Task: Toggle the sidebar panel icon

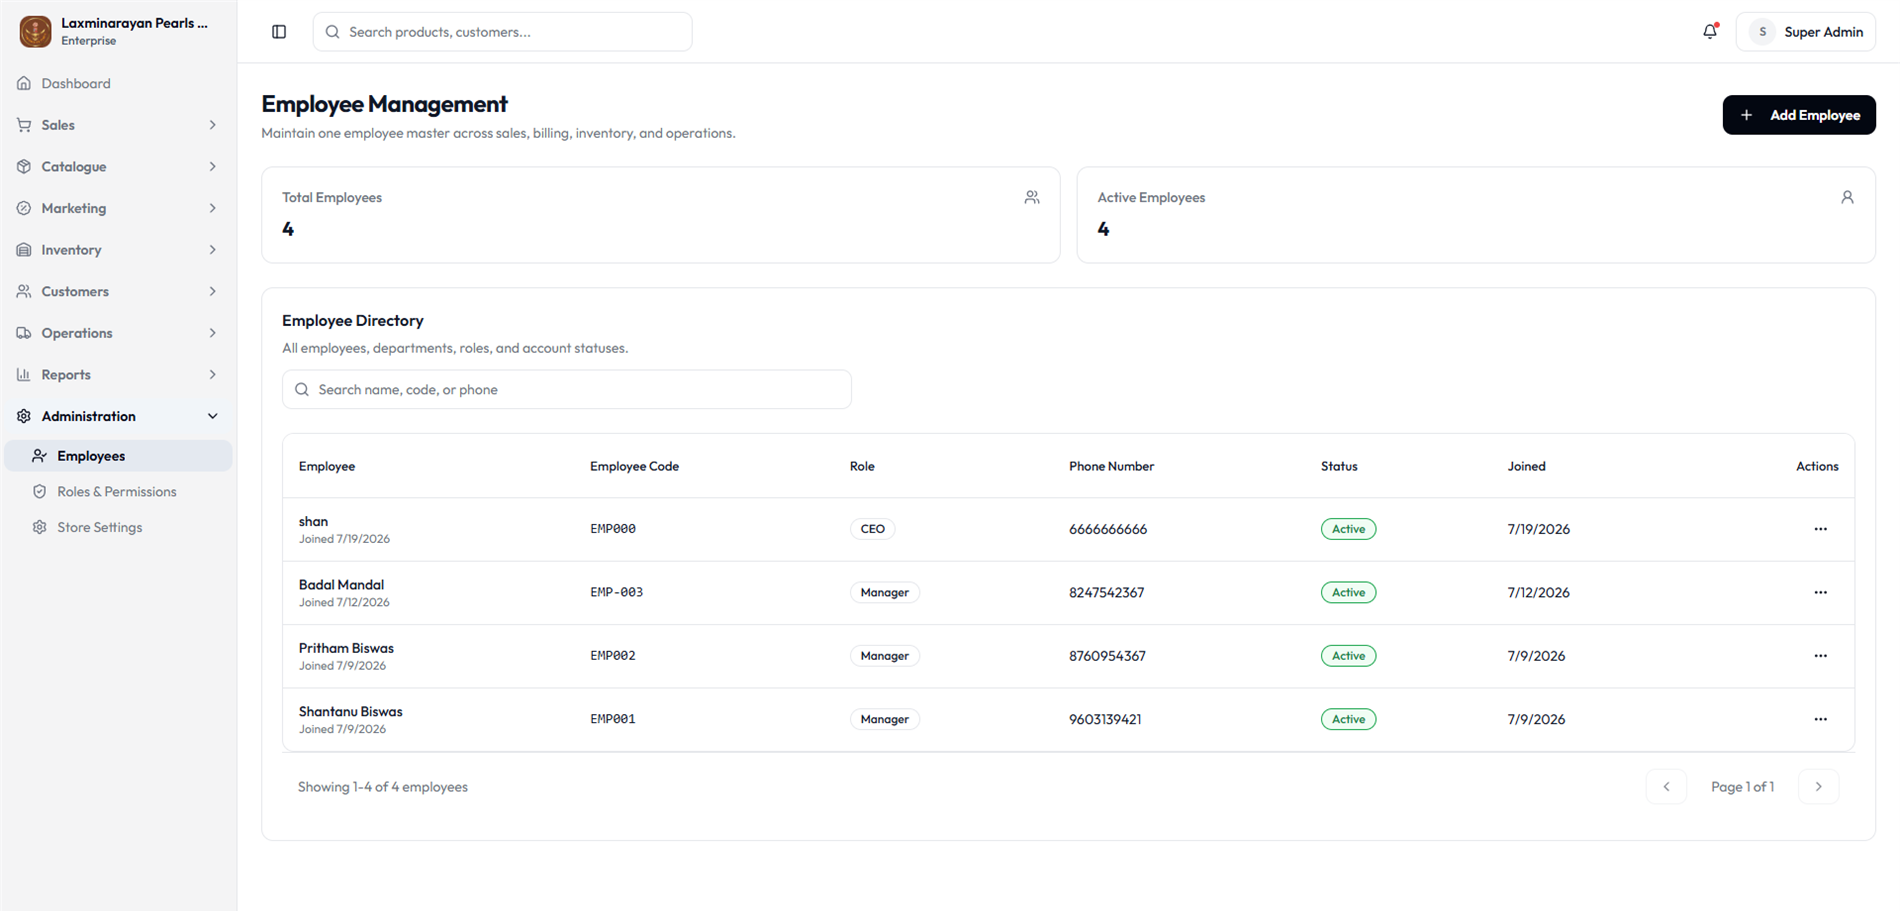Action: click(279, 32)
